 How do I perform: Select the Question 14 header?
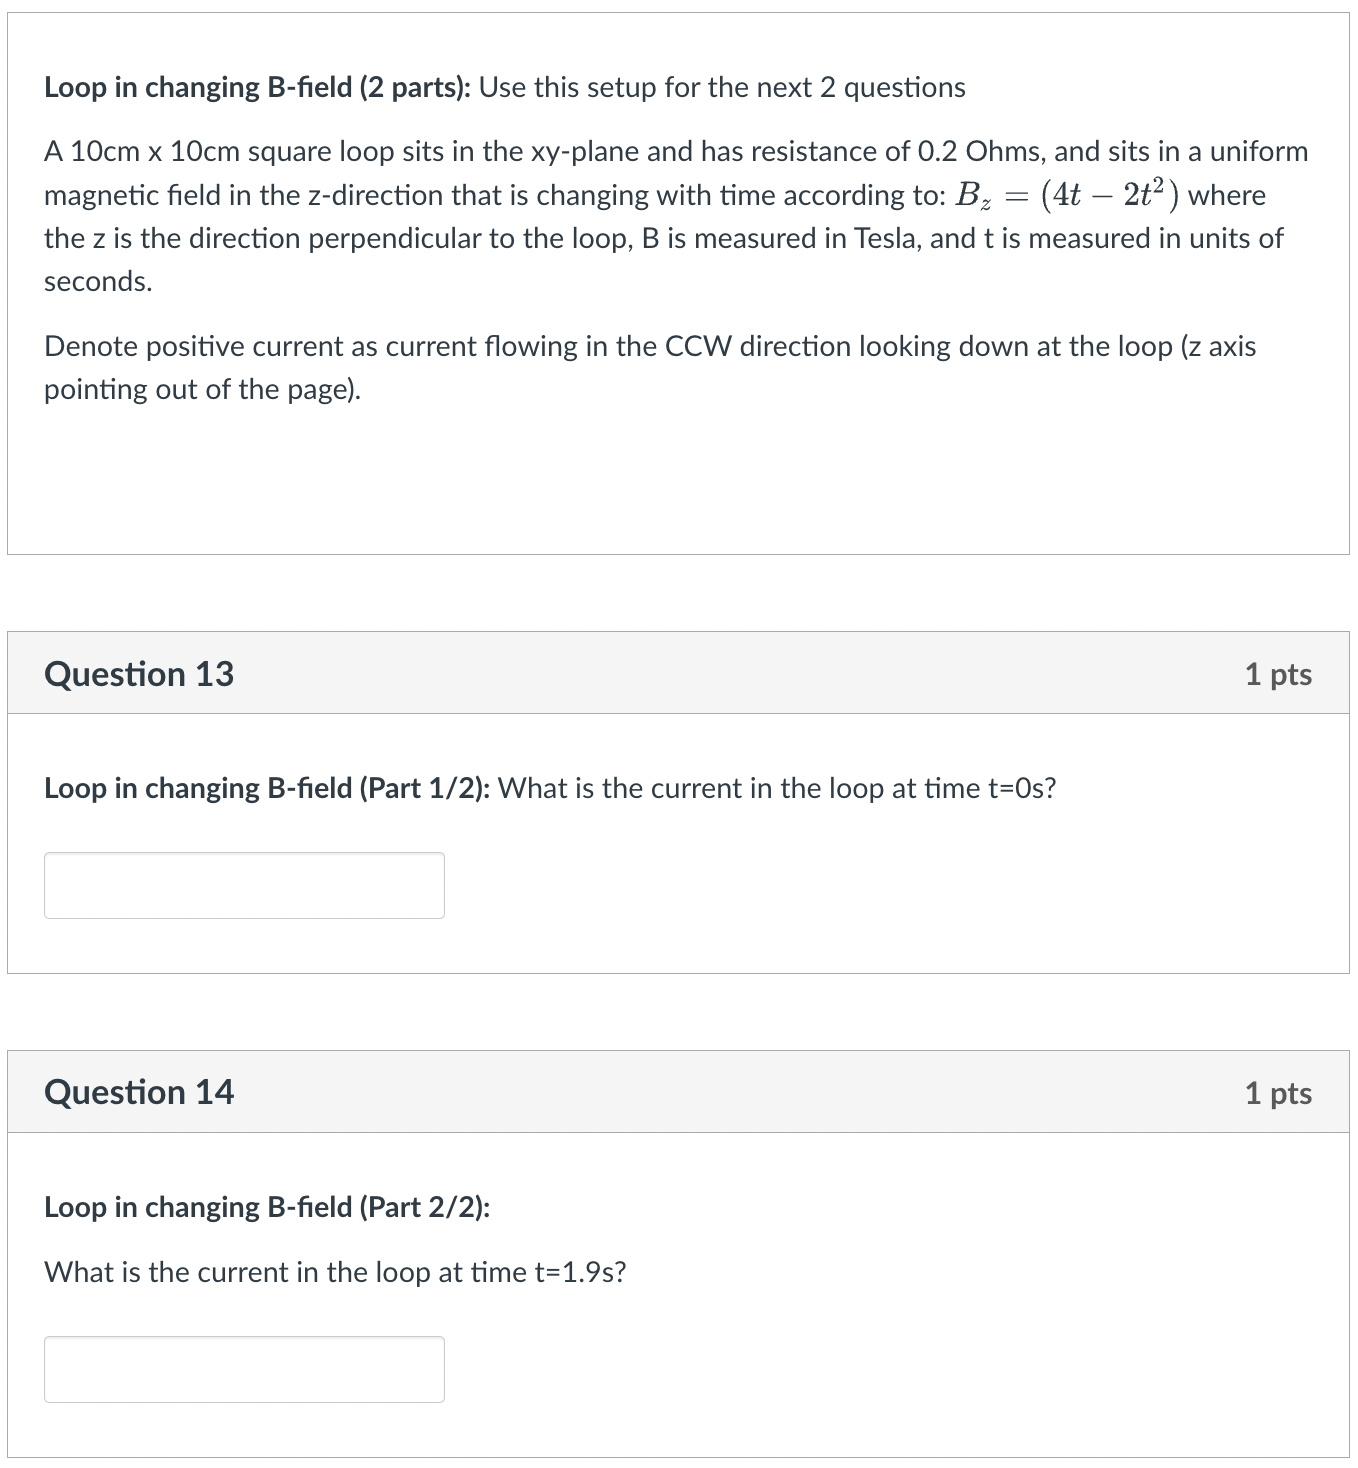[x=139, y=1092]
